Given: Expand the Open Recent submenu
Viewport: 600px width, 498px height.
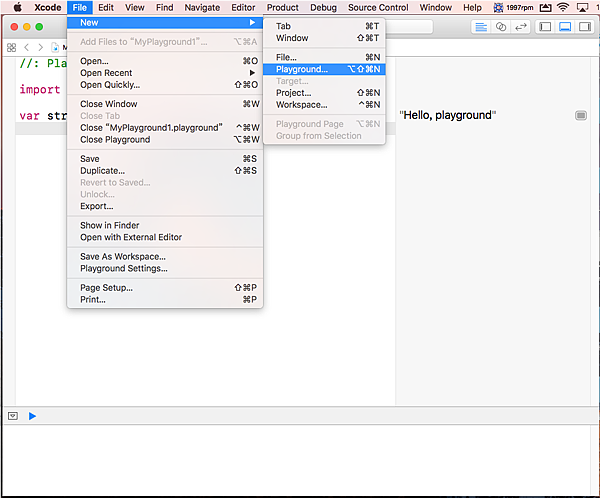Looking at the screenshot, I should coord(165,73).
